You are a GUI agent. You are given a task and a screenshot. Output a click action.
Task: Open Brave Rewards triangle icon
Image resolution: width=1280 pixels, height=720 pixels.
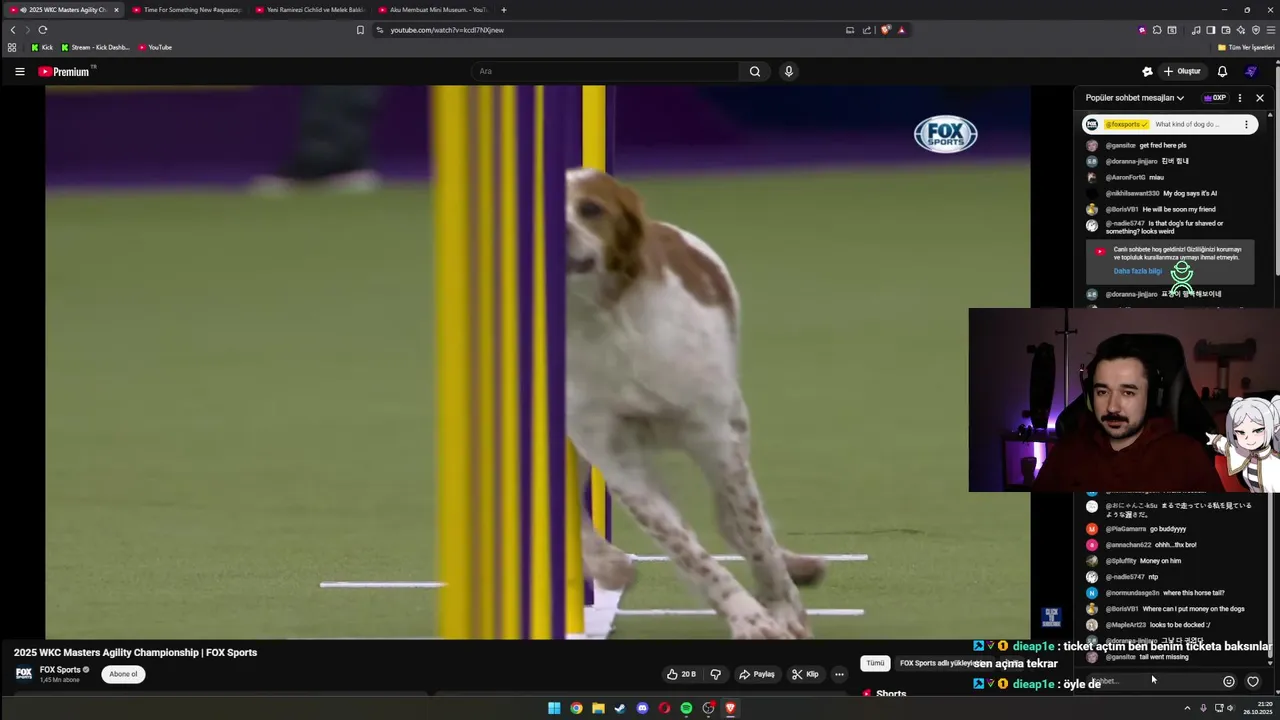[x=901, y=30]
